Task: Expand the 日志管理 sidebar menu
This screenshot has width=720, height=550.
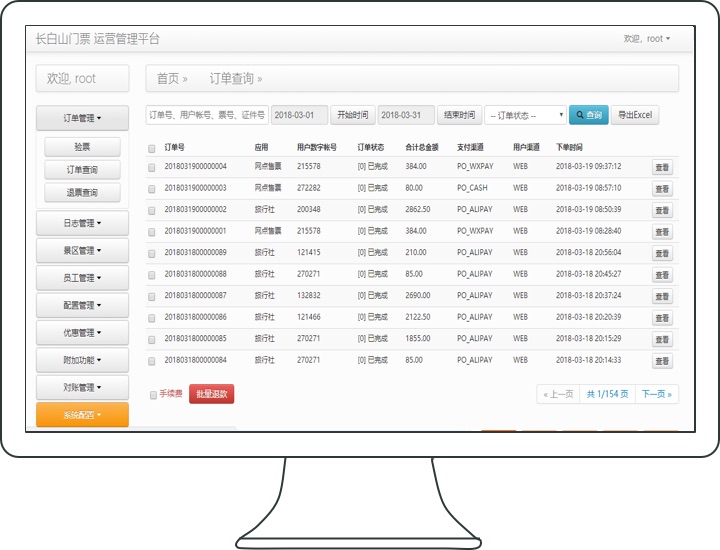Action: [x=82, y=223]
